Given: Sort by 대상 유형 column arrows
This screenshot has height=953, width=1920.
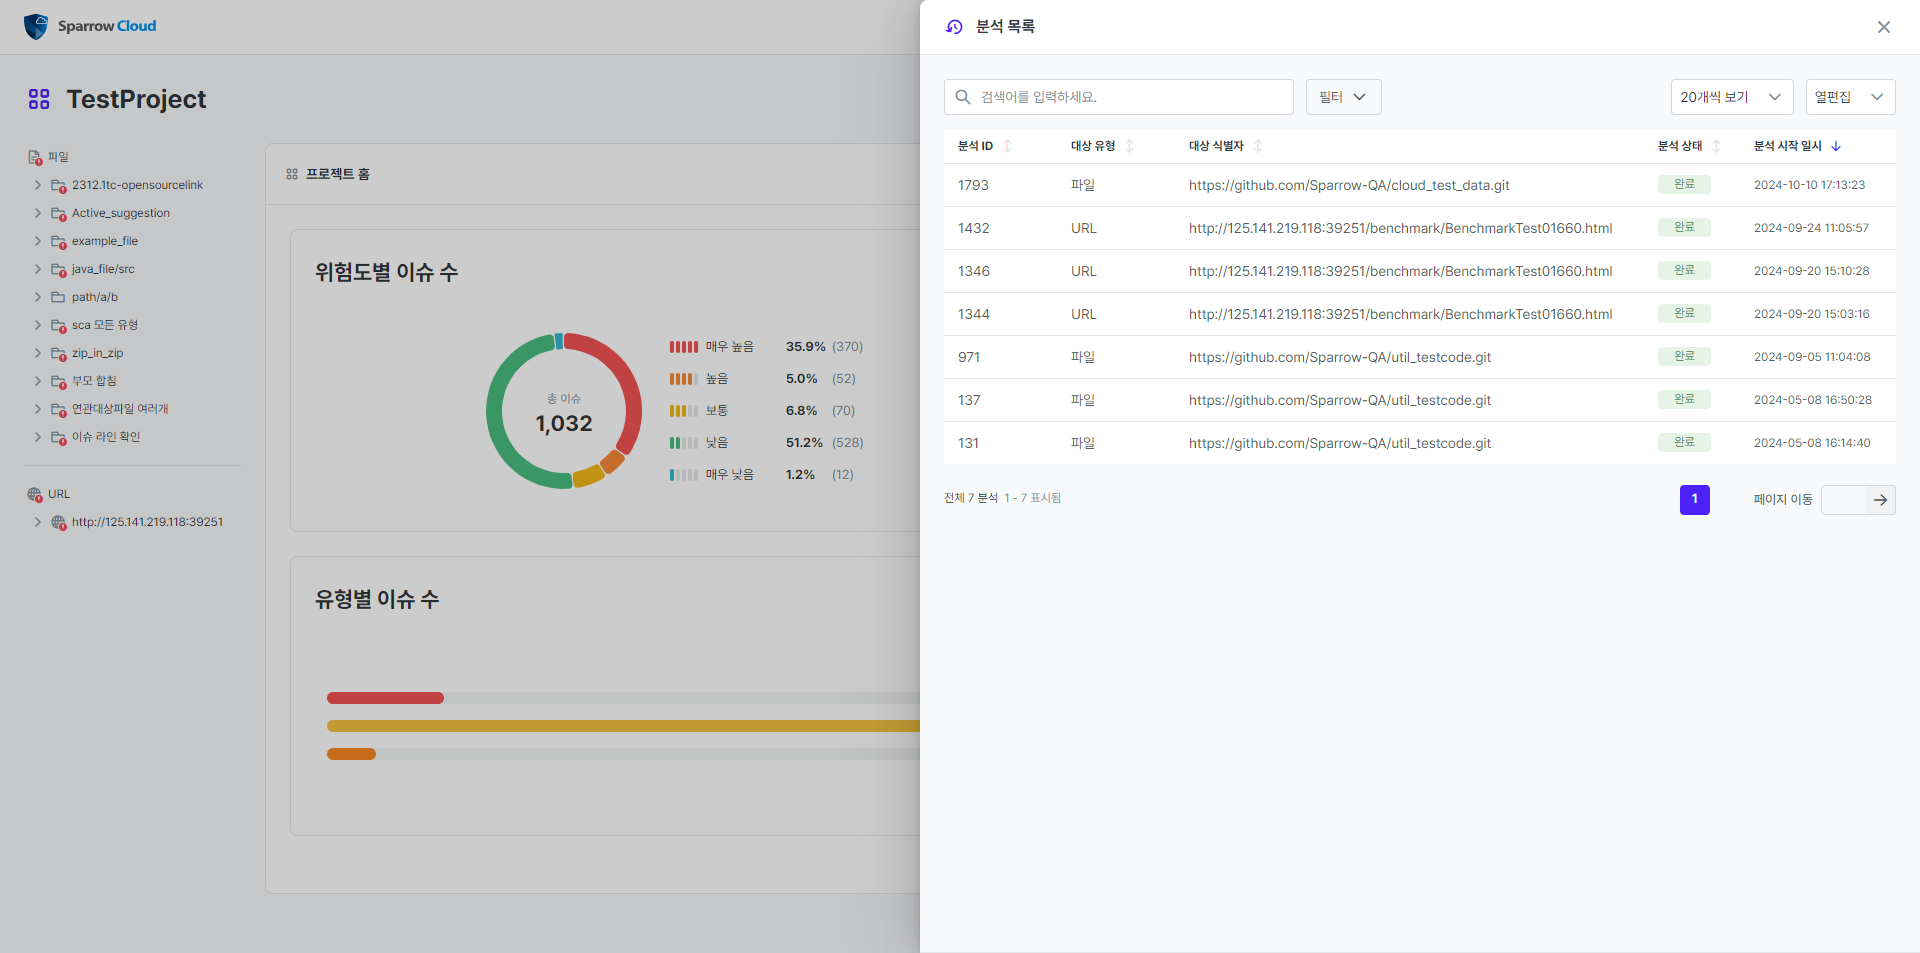Looking at the screenshot, I should click(1129, 146).
